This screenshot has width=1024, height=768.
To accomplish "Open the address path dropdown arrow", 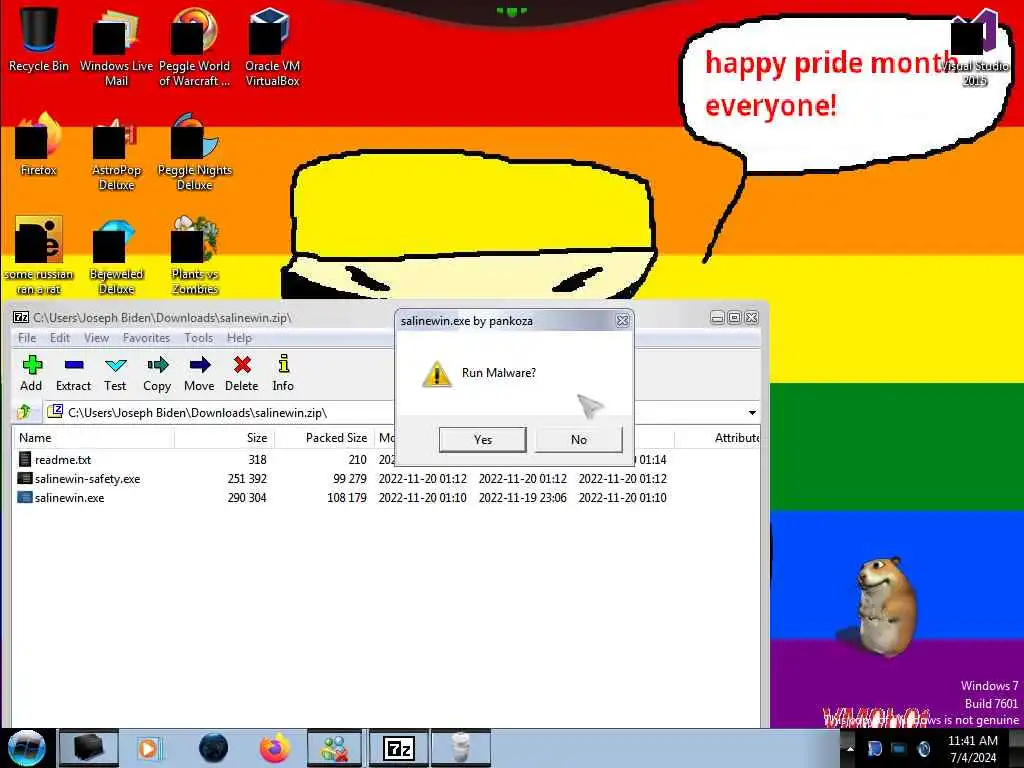I will pos(752,413).
